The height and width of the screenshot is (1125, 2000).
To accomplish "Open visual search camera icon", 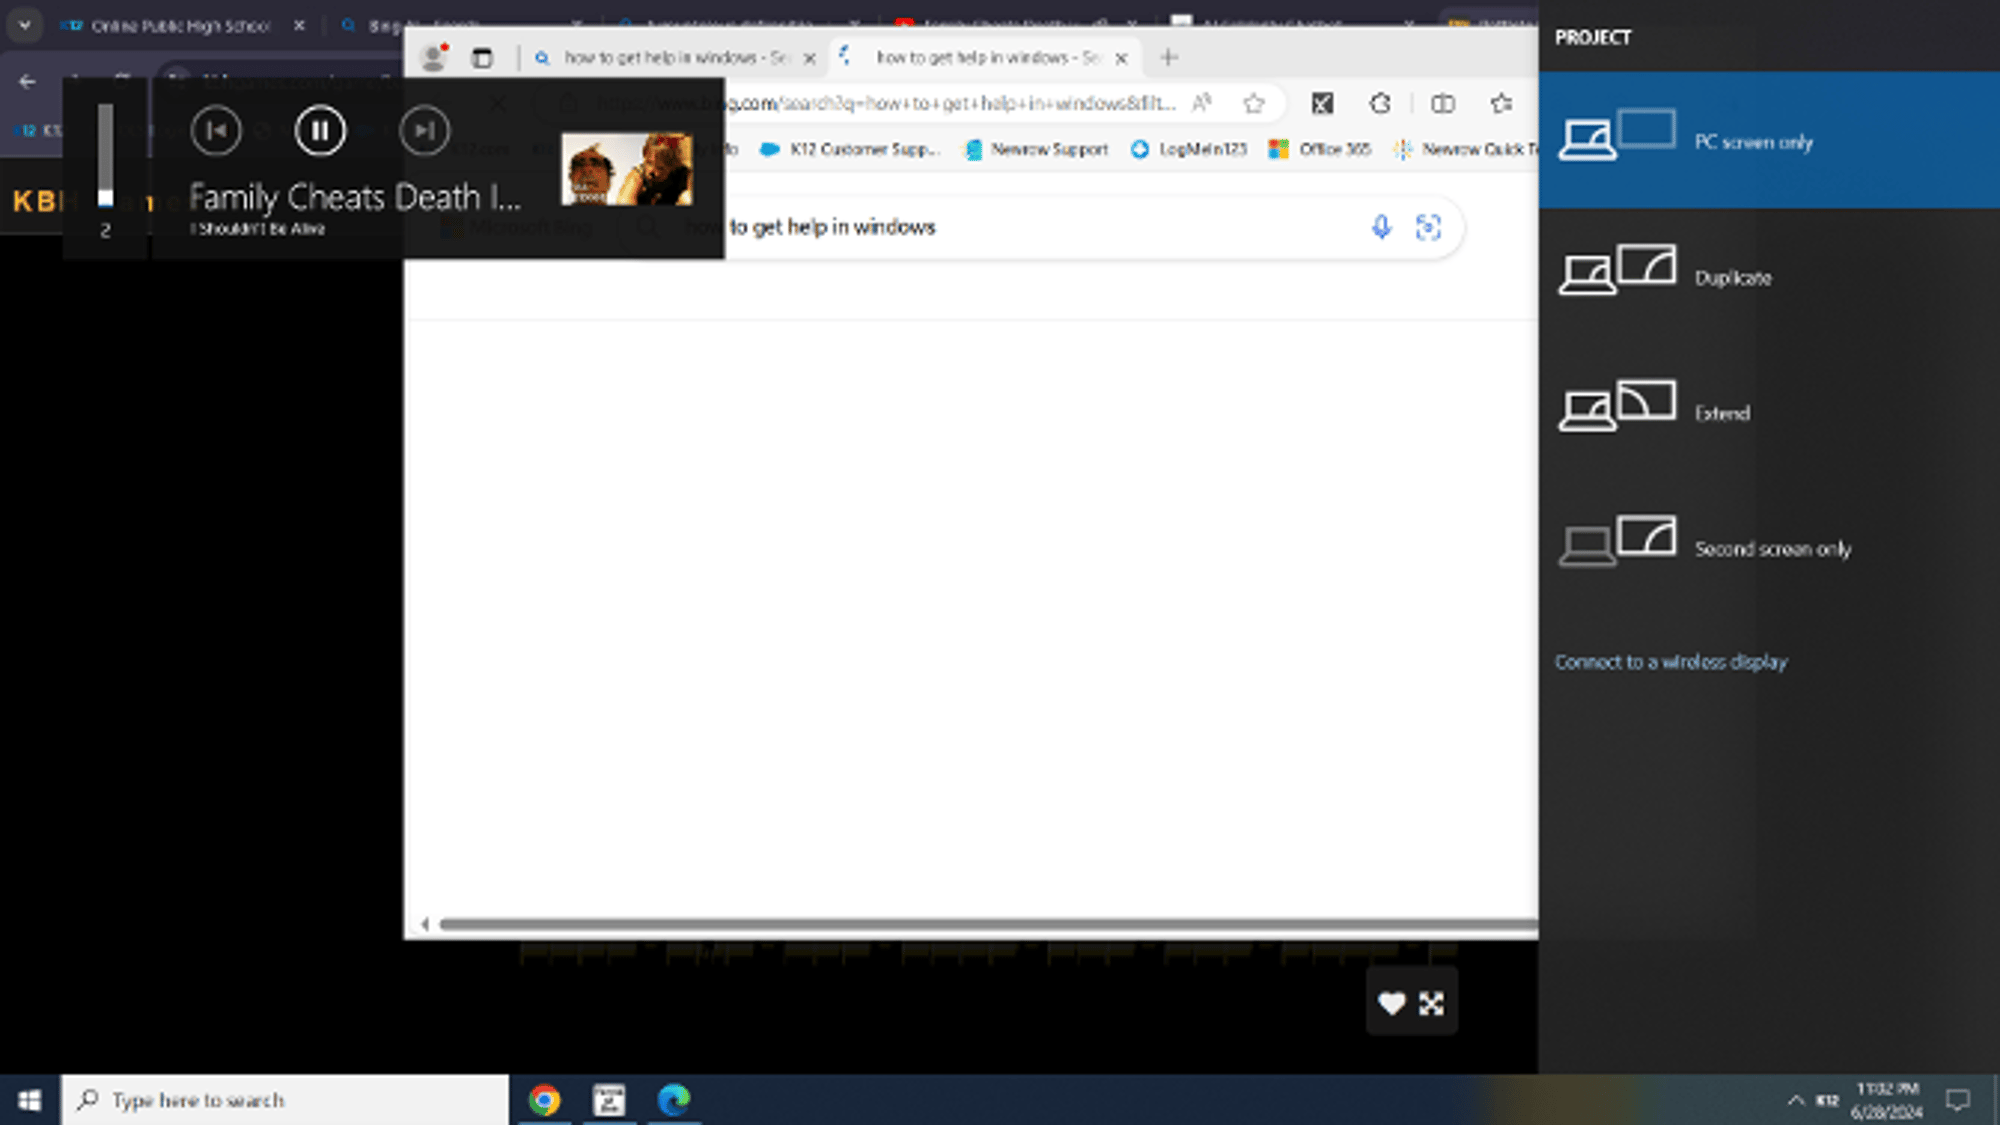I will click(1428, 227).
